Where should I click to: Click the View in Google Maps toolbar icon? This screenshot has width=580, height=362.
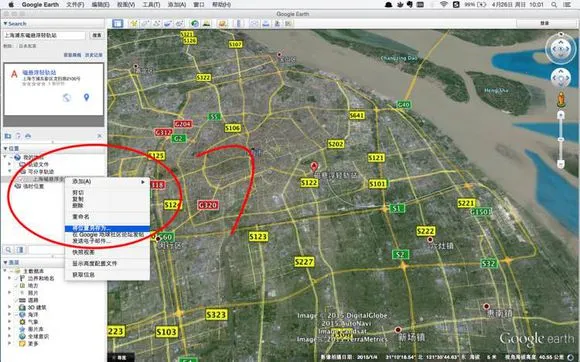289,24
